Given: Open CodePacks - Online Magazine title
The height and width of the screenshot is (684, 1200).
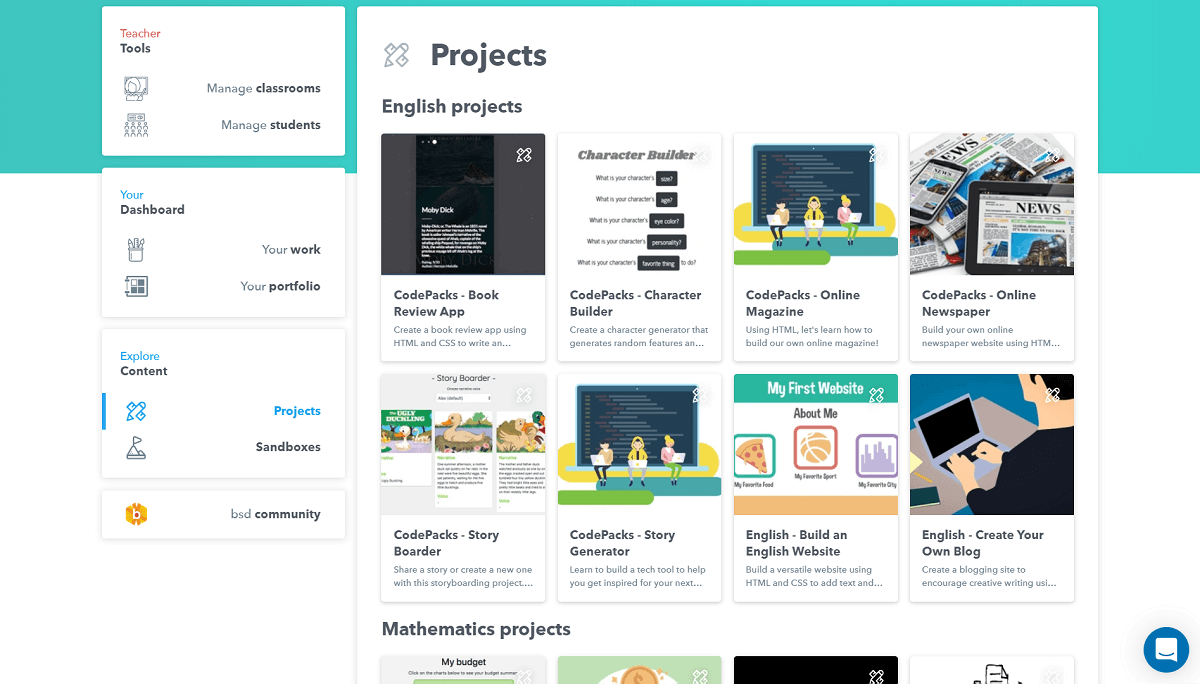Looking at the screenshot, I should (x=803, y=303).
